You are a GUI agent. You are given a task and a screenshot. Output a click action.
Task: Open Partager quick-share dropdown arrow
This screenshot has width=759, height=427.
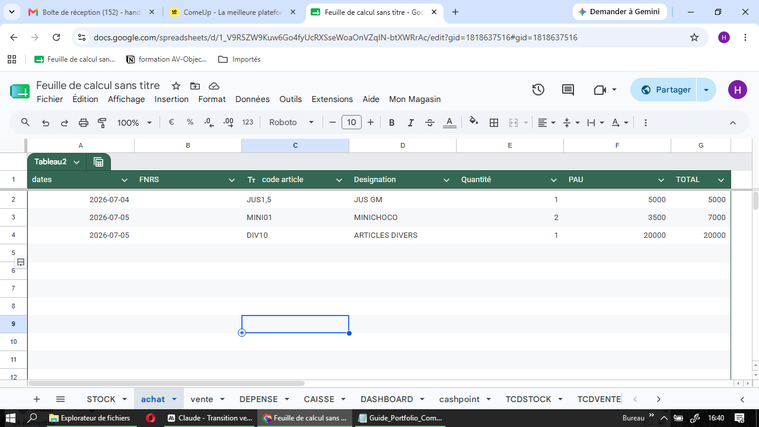pos(706,90)
